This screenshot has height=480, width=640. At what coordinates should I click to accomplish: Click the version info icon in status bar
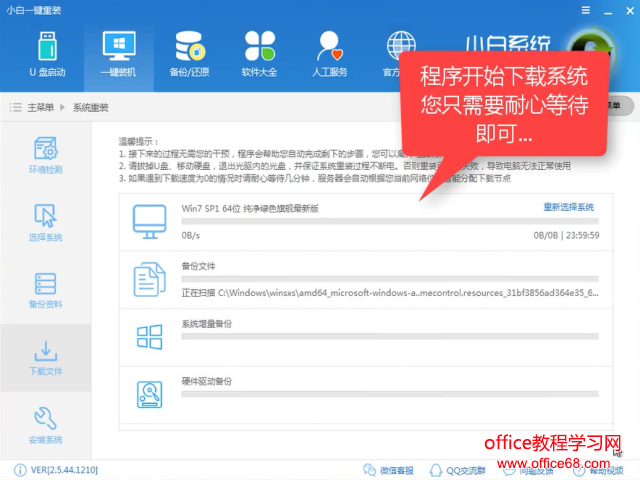tap(20, 470)
